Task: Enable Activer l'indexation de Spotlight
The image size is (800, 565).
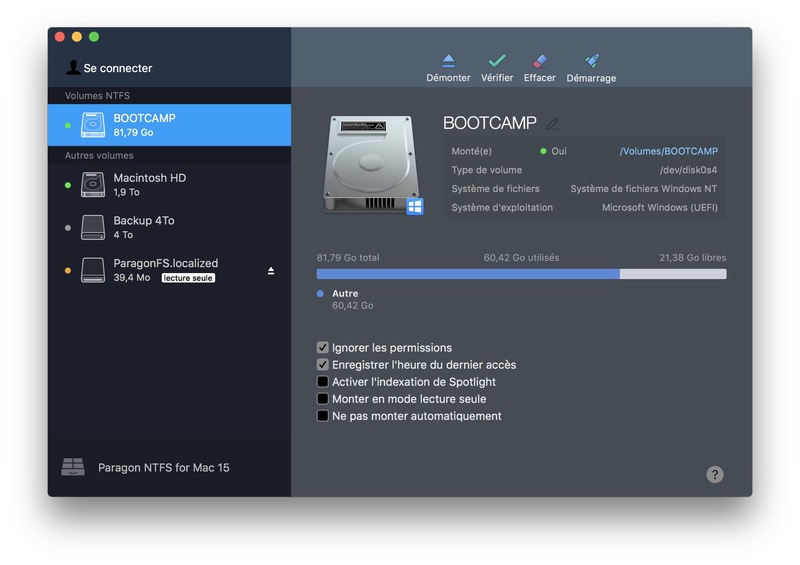Action: [322, 382]
